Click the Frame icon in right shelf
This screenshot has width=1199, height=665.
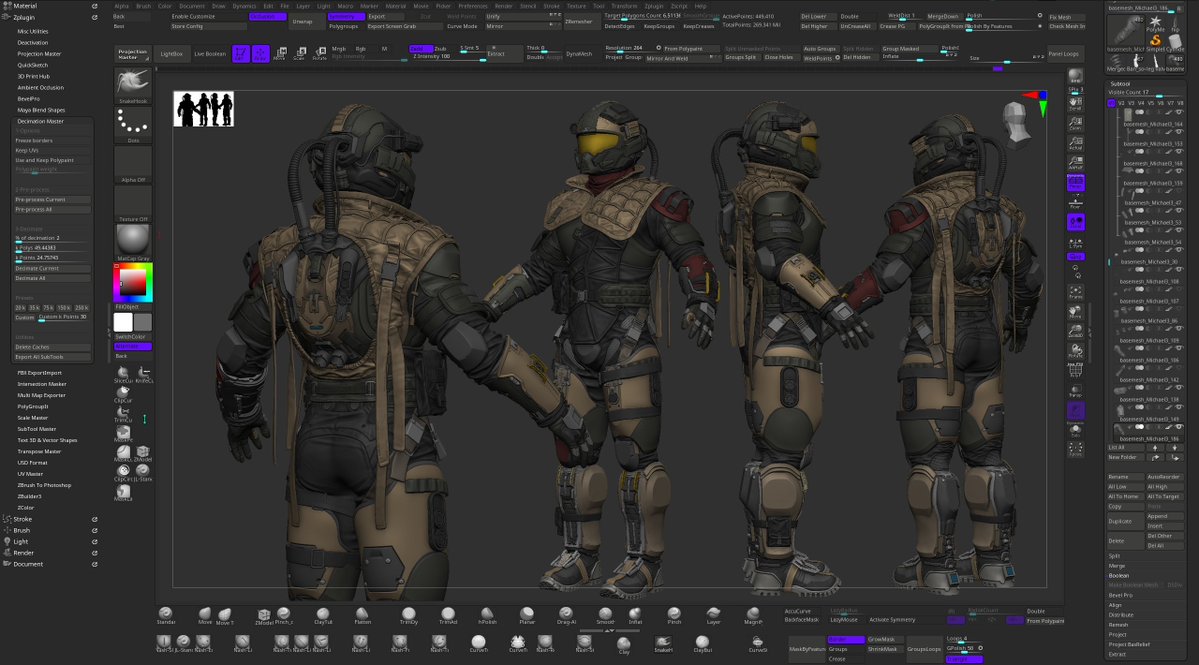pos(1075,292)
